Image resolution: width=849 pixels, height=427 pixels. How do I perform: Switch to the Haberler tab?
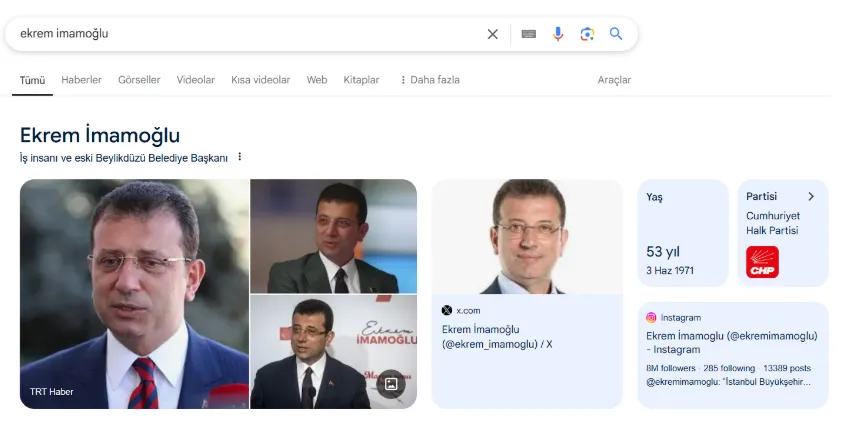click(x=81, y=80)
